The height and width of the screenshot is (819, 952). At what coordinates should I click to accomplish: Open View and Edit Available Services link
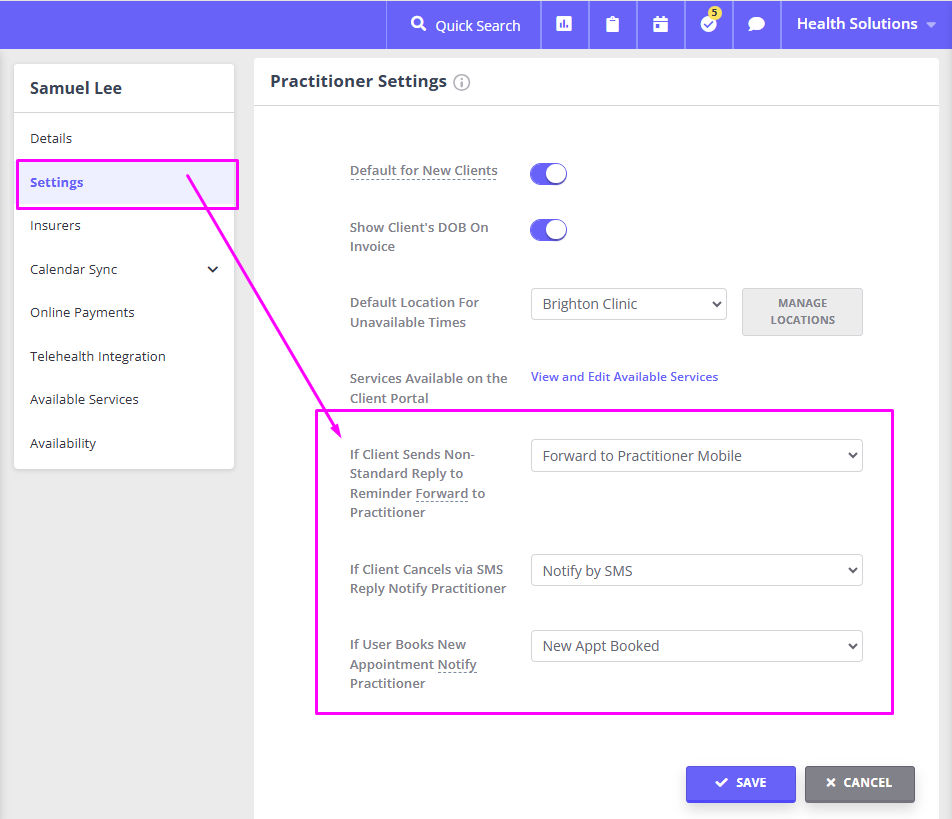point(624,376)
